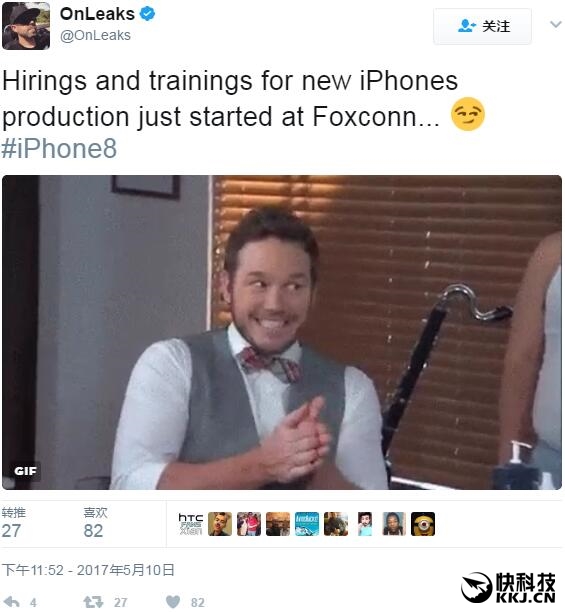This screenshot has width=565, height=613.
Task: View the 27 转推 retweets list
Action: [13, 523]
